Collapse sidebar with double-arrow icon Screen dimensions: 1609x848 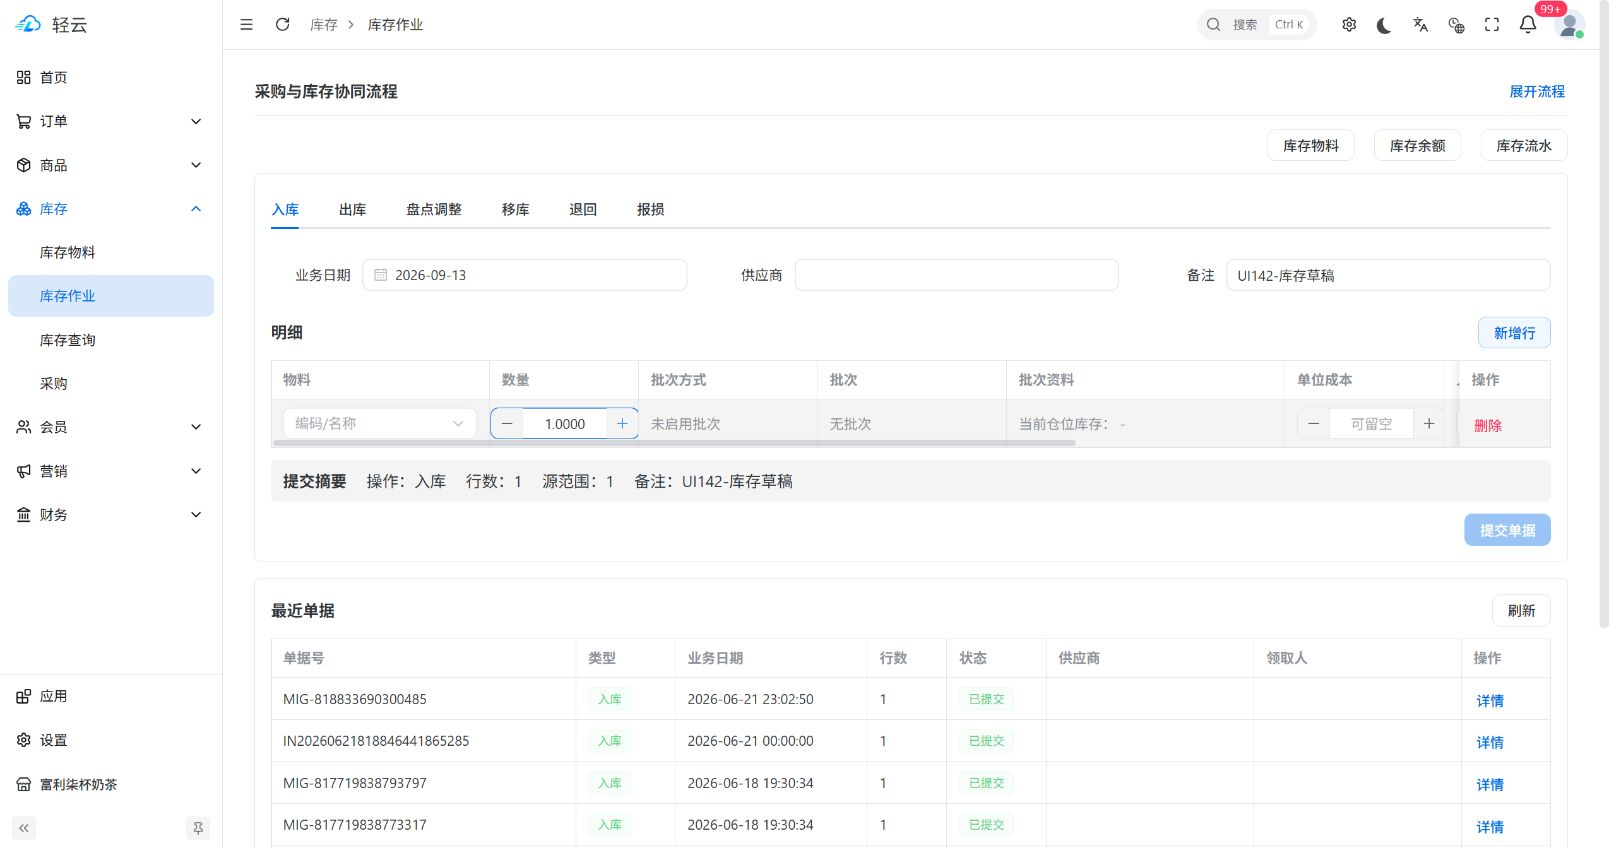tap(24, 828)
